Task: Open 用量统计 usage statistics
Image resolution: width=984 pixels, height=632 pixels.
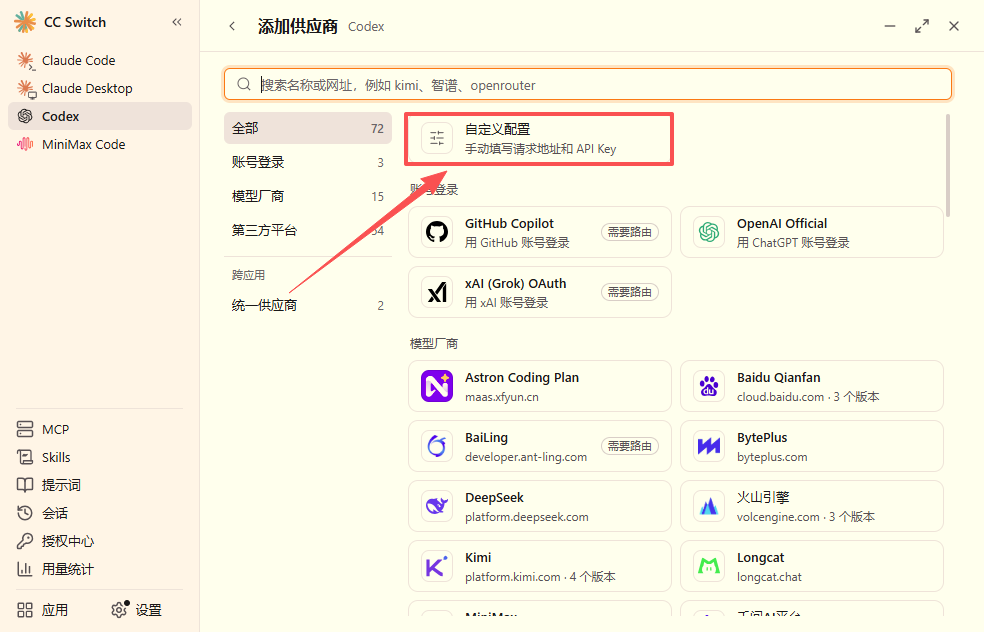Action: click(x=100, y=569)
